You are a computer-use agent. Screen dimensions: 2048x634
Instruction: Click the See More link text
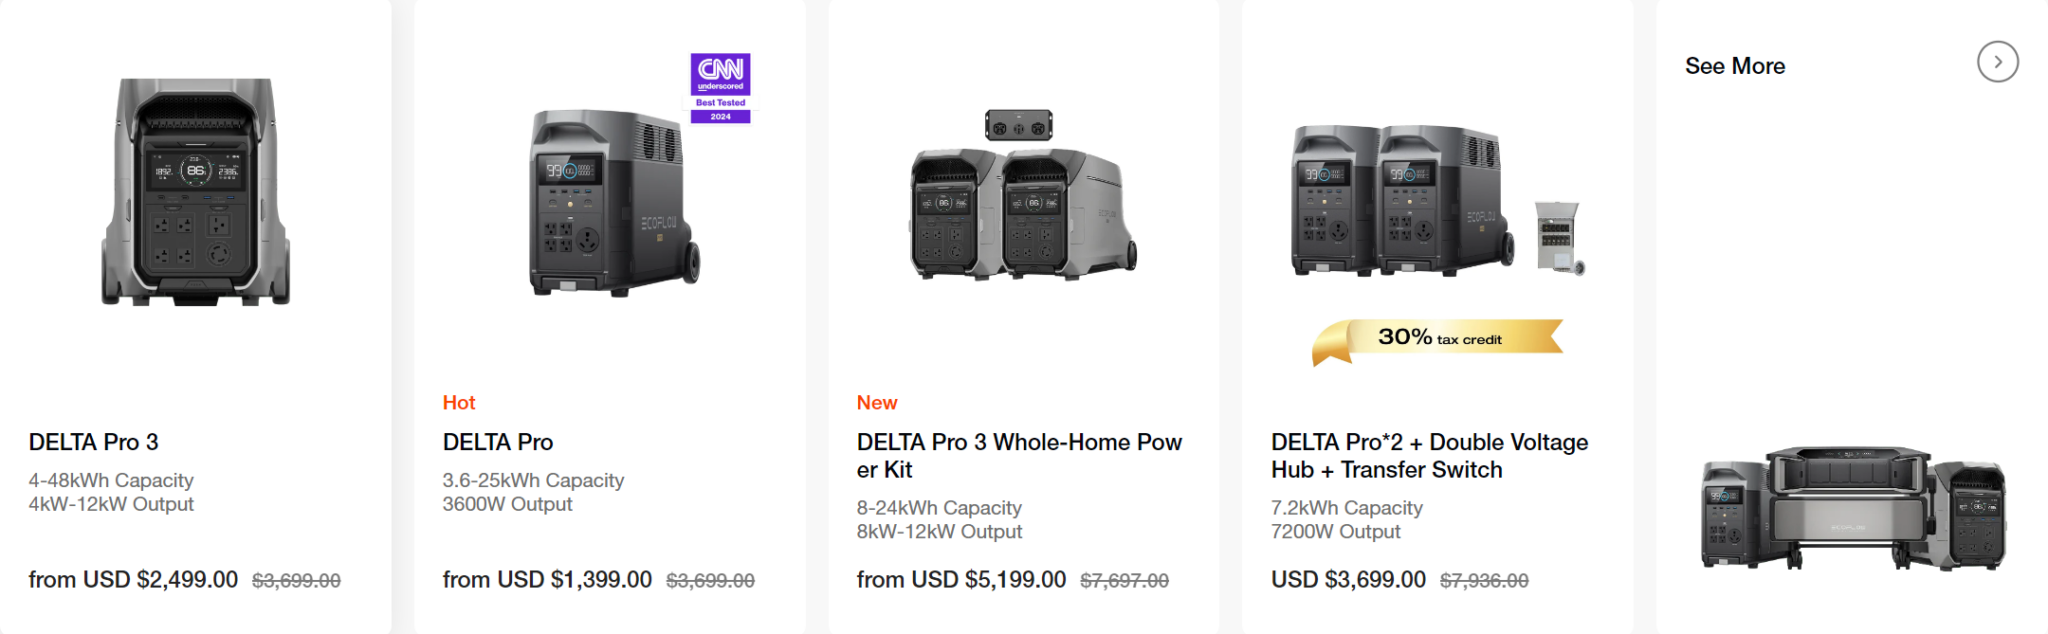coord(1735,66)
